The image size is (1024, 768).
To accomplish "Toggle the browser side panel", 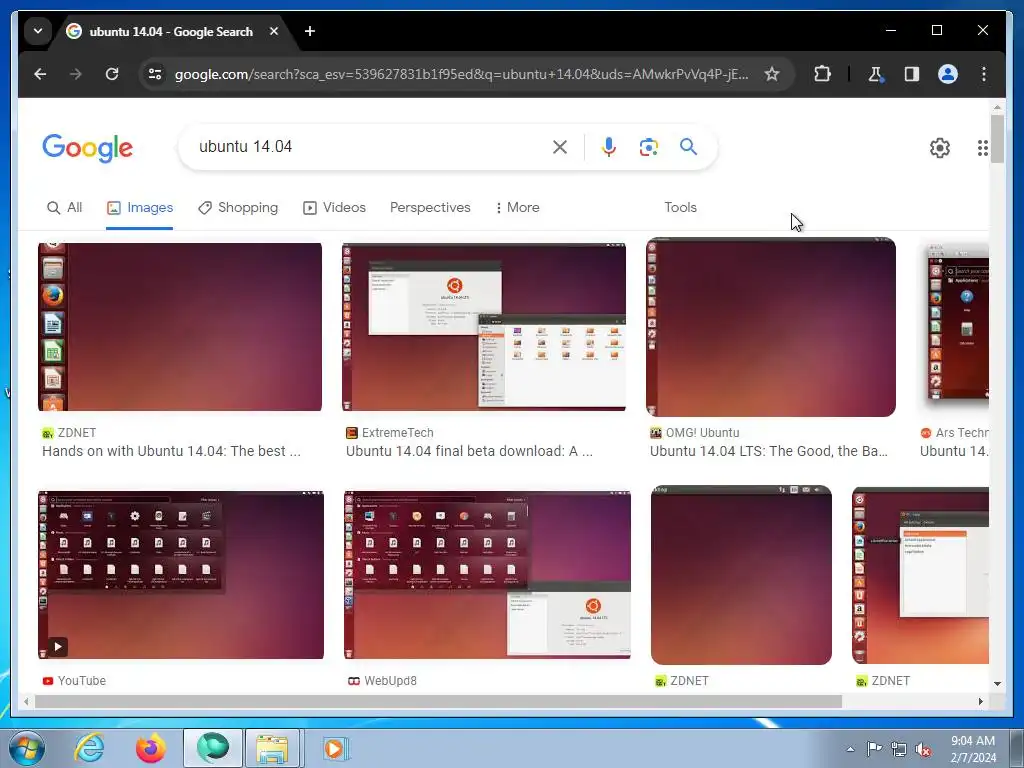I will [912, 74].
